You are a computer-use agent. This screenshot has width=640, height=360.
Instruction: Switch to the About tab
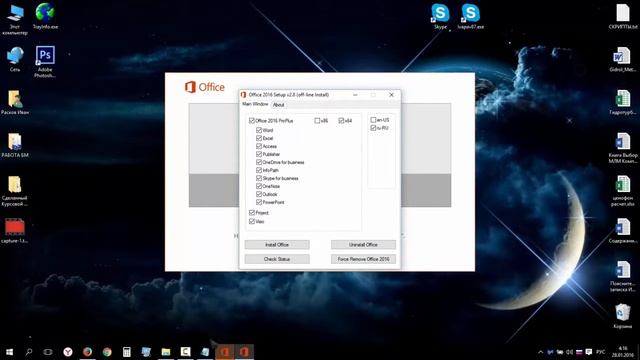(x=278, y=105)
